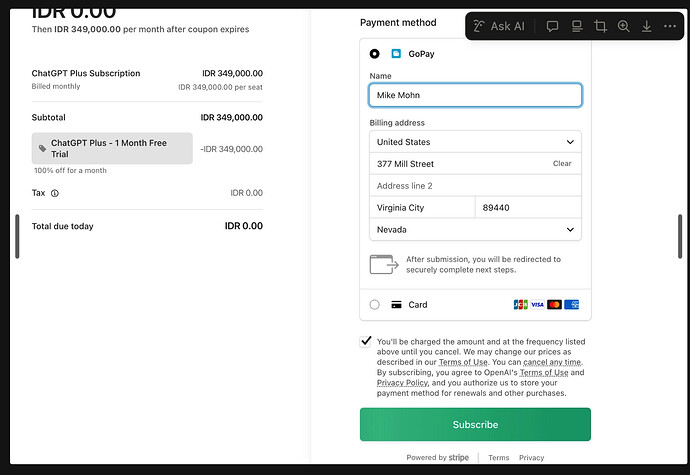Screen dimensions: 690x475
Task: Click the Payment method heading
Action: click(x=398, y=22)
